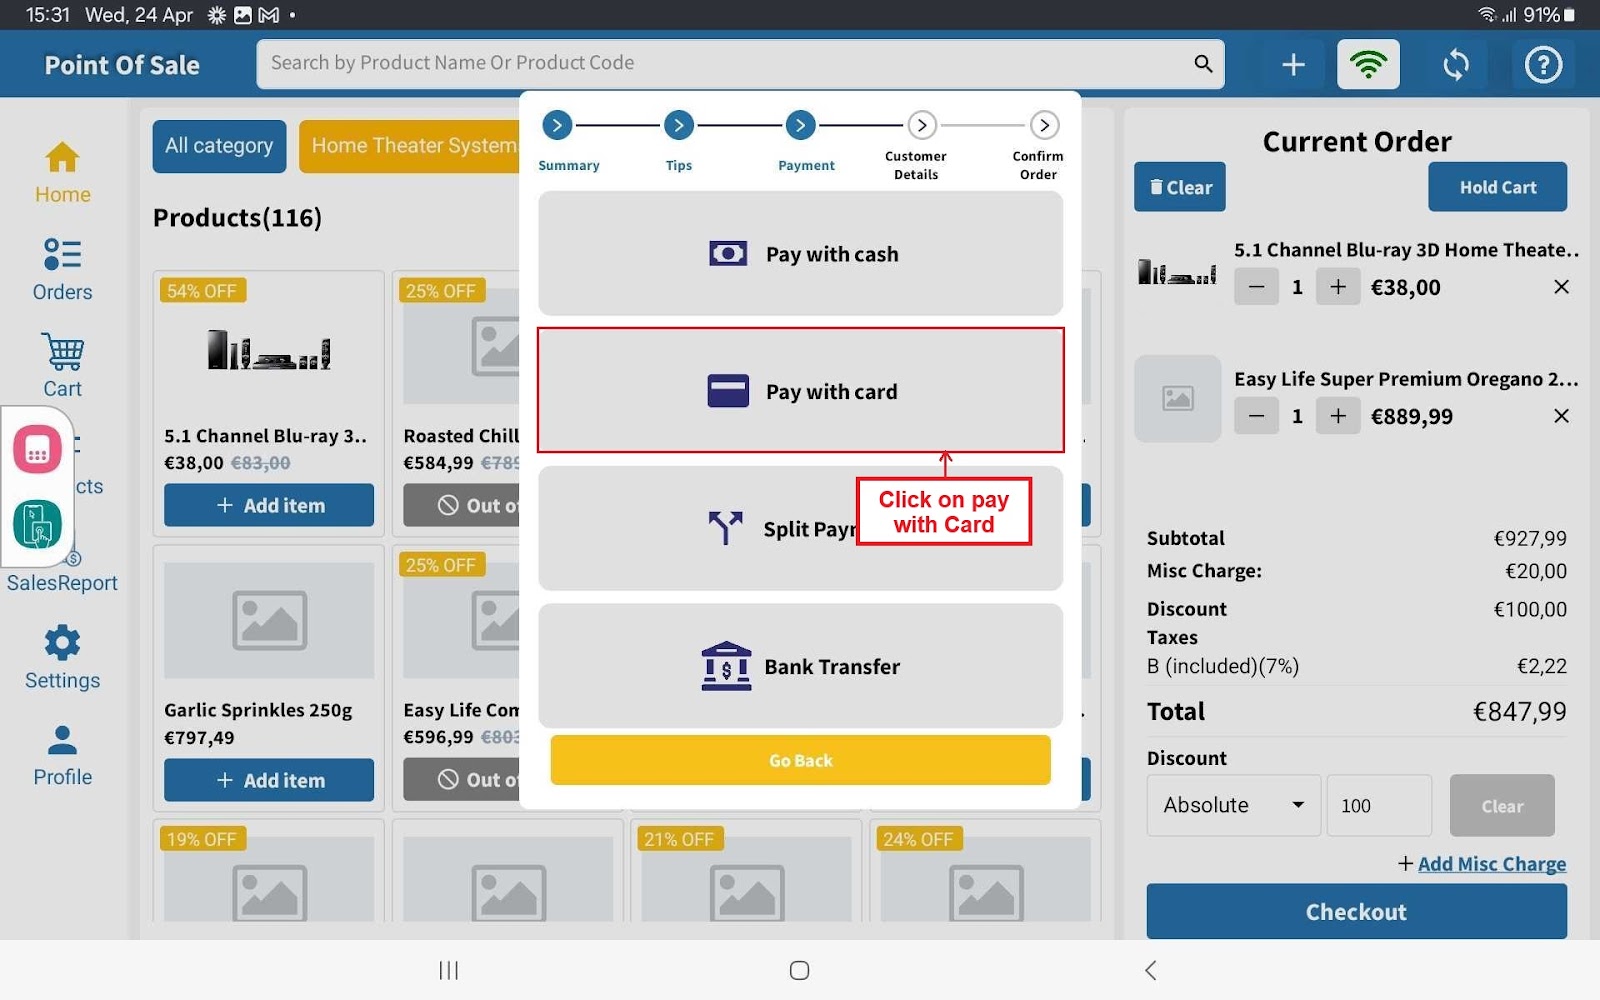1600x1000 pixels.
Task: Click the search magnifier icon
Action: (1203, 64)
